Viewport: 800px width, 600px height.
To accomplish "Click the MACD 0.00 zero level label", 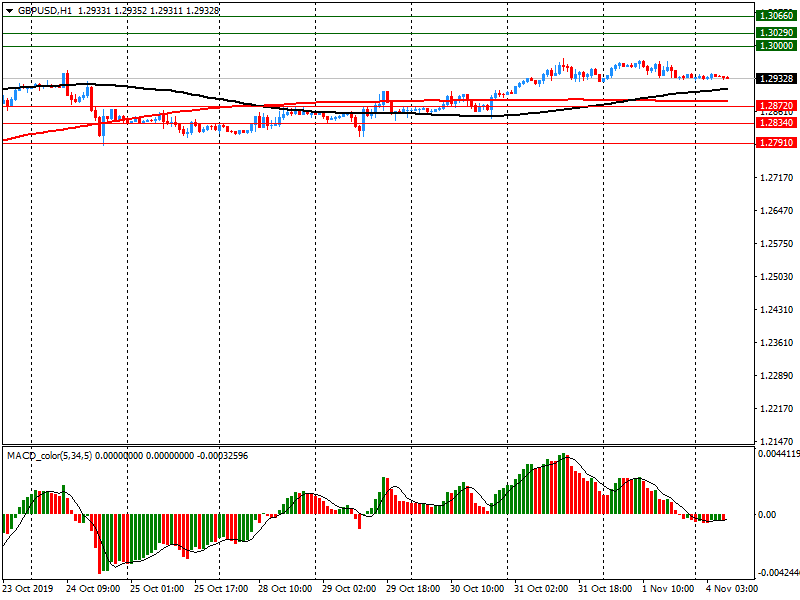I will [768, 515].
